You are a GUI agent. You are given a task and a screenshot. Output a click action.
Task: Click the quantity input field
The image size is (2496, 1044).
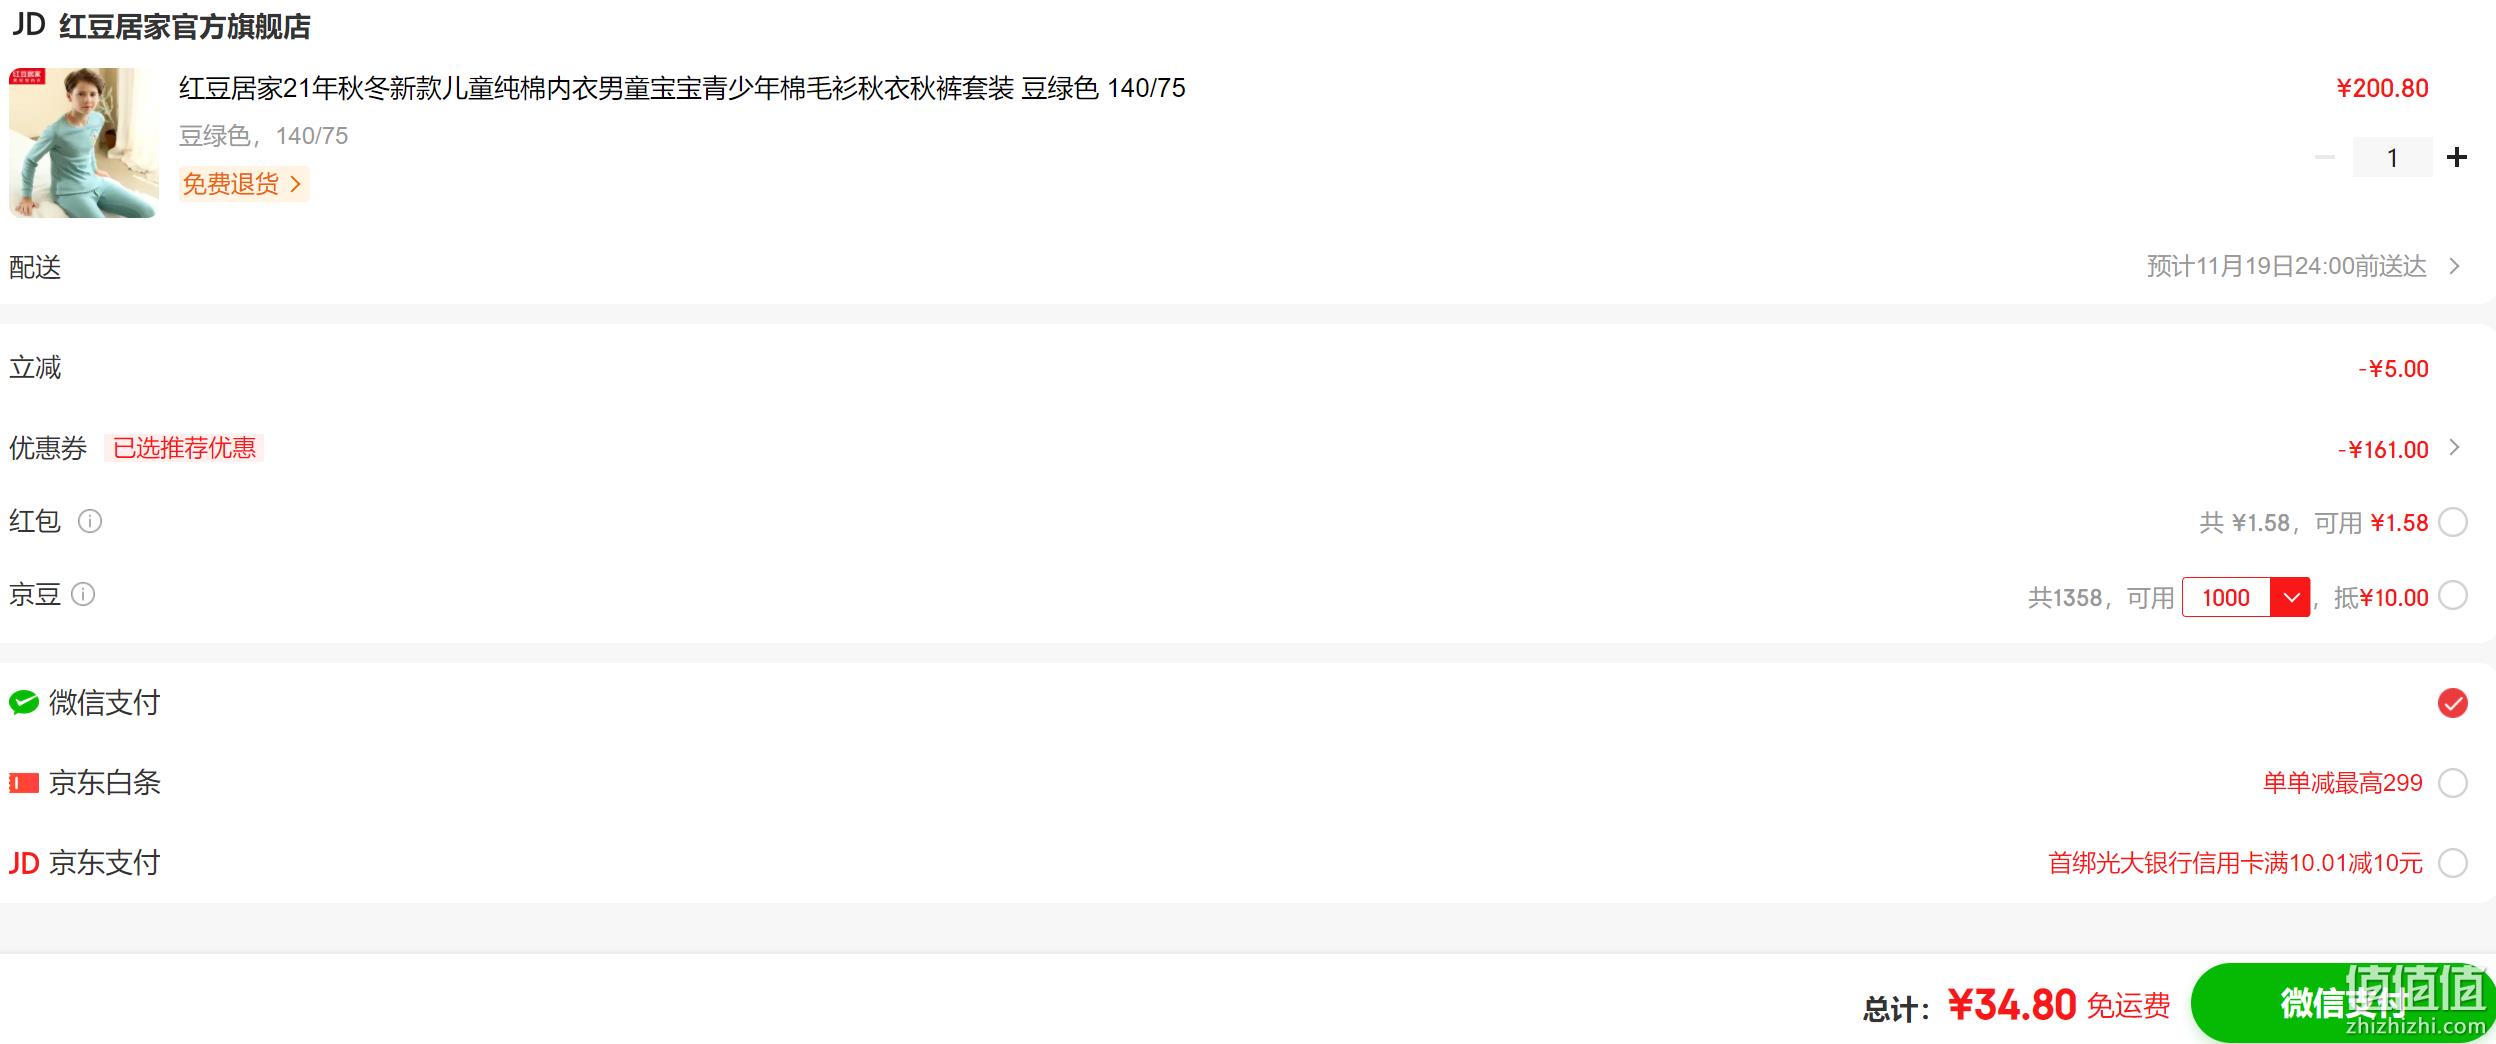(2392, 157)
